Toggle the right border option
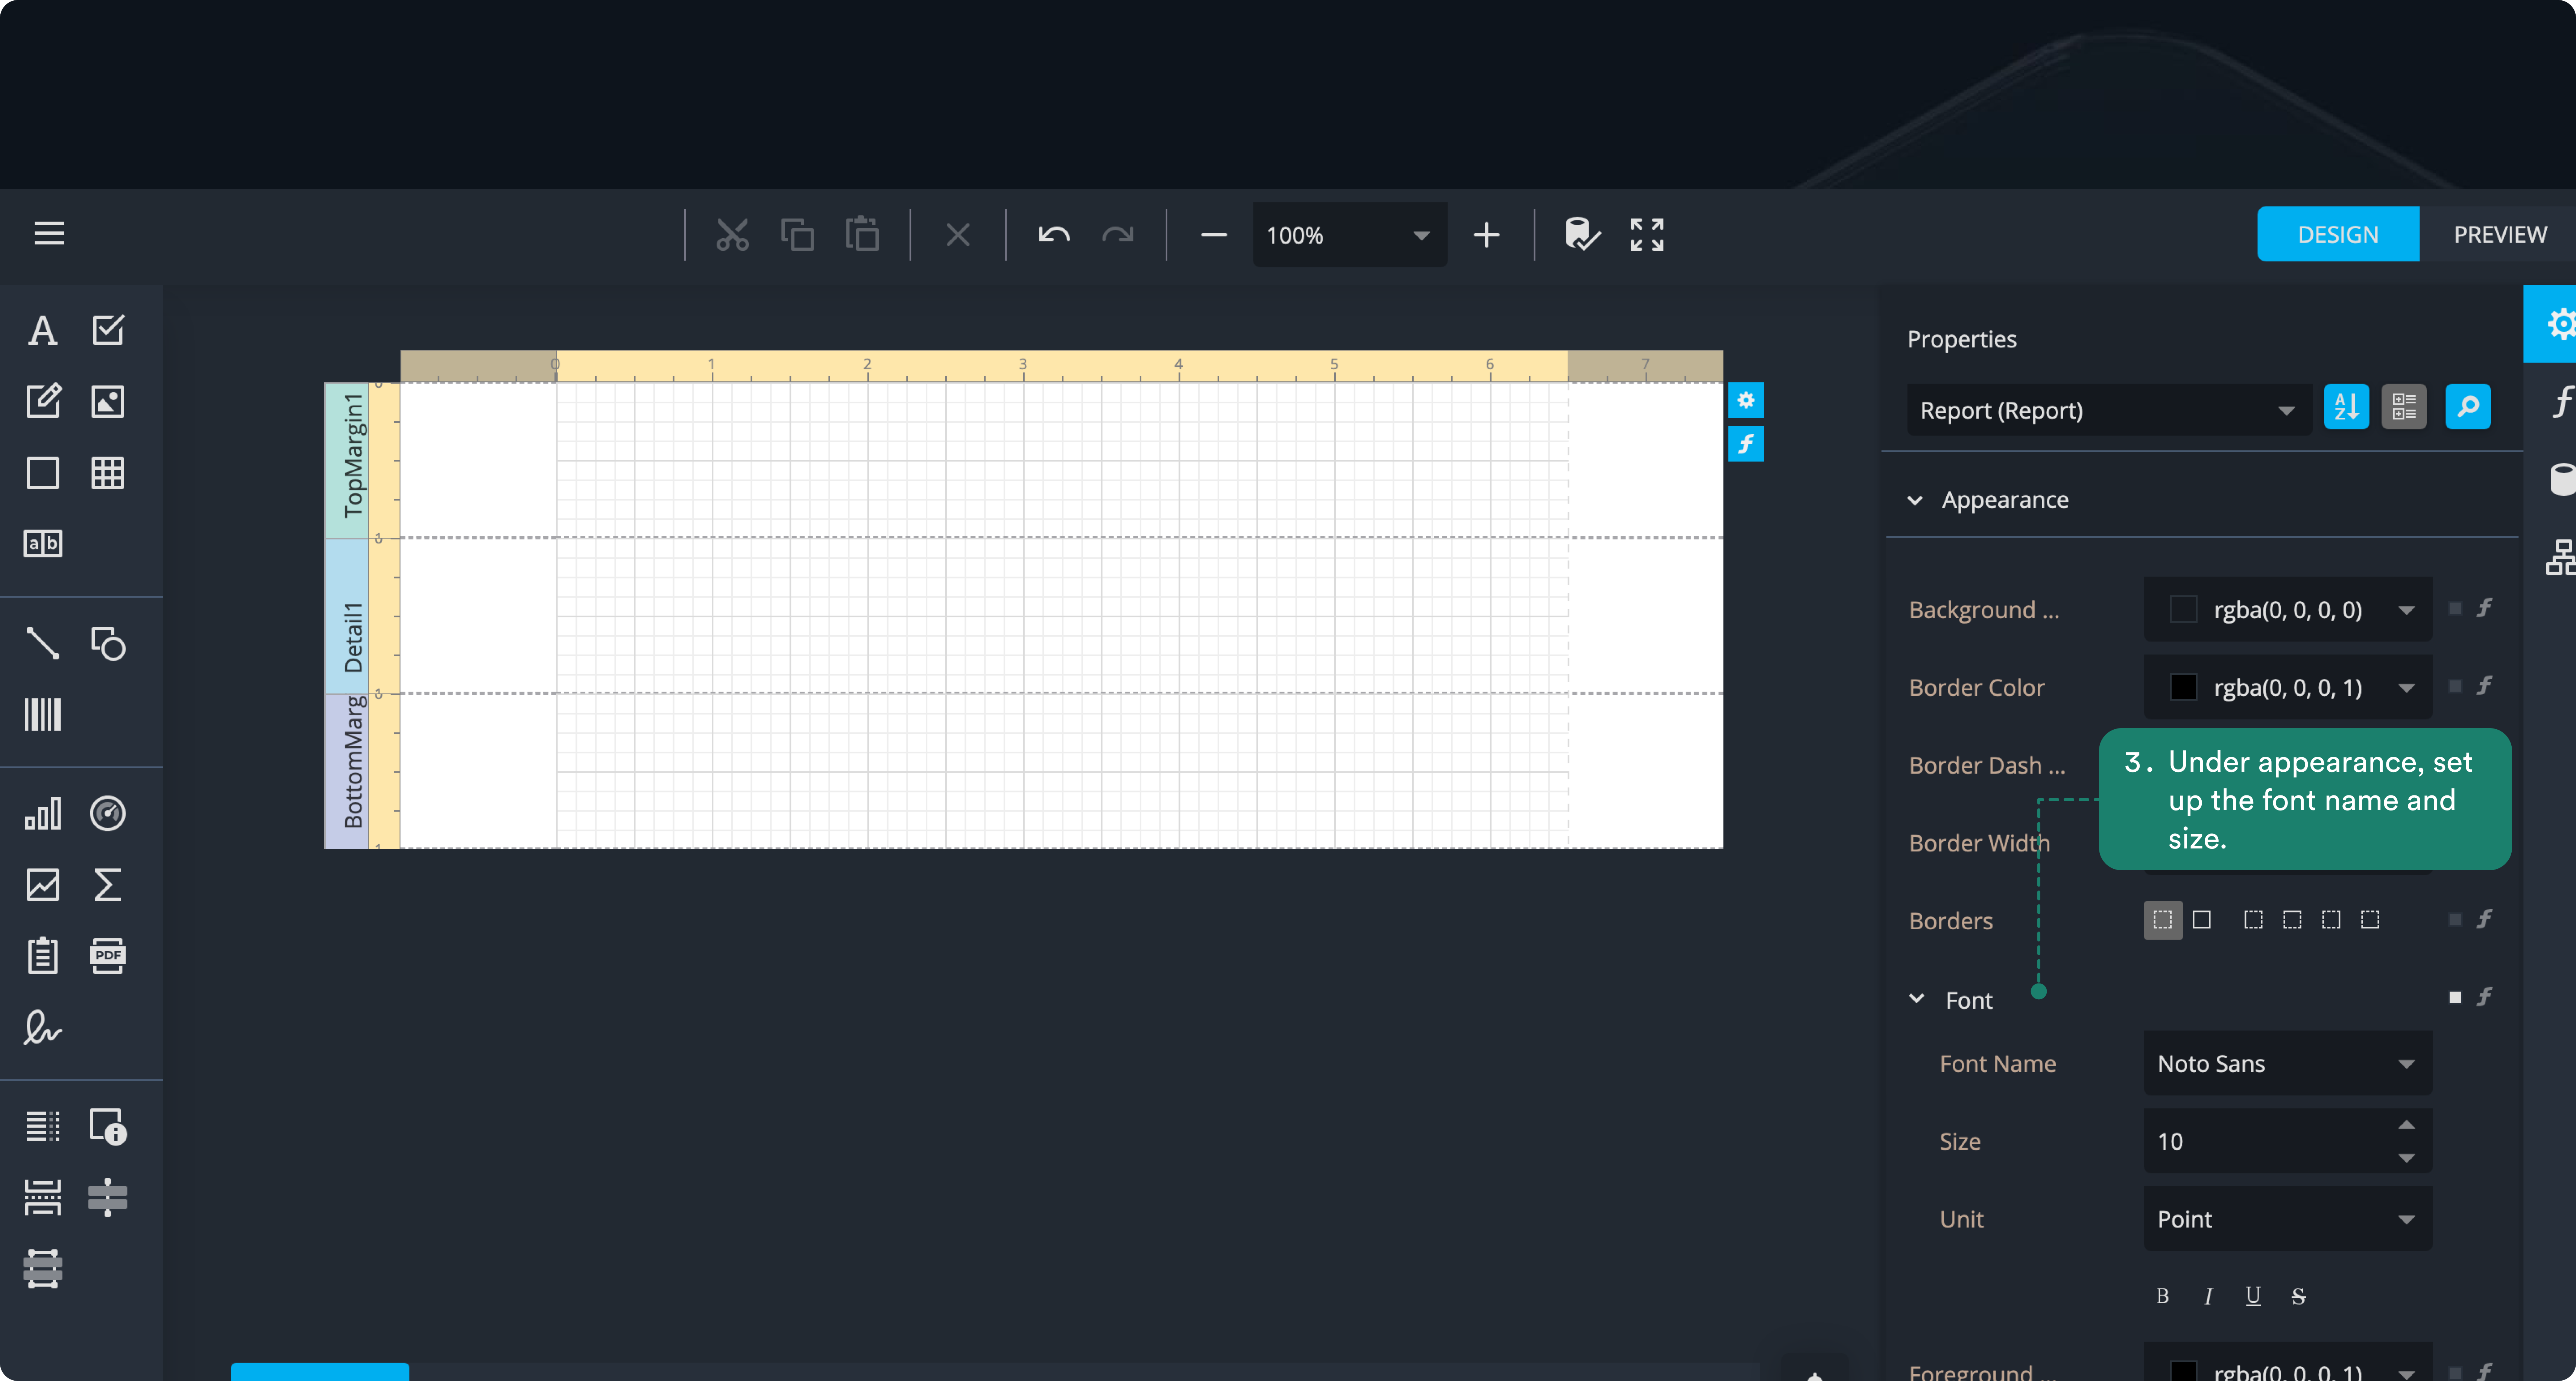The height and width of the screenshot is (1381, 2576). [2331, 920]
